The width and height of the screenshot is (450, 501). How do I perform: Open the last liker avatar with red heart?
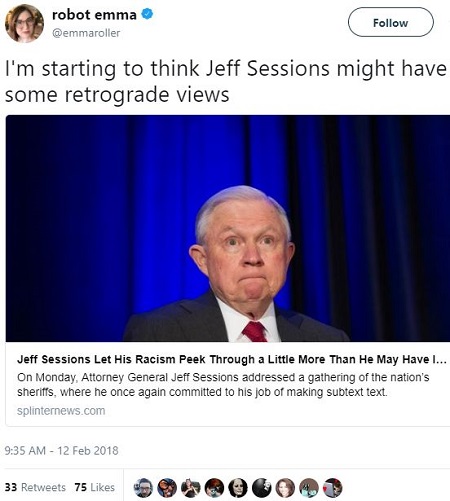coord(333,488)
